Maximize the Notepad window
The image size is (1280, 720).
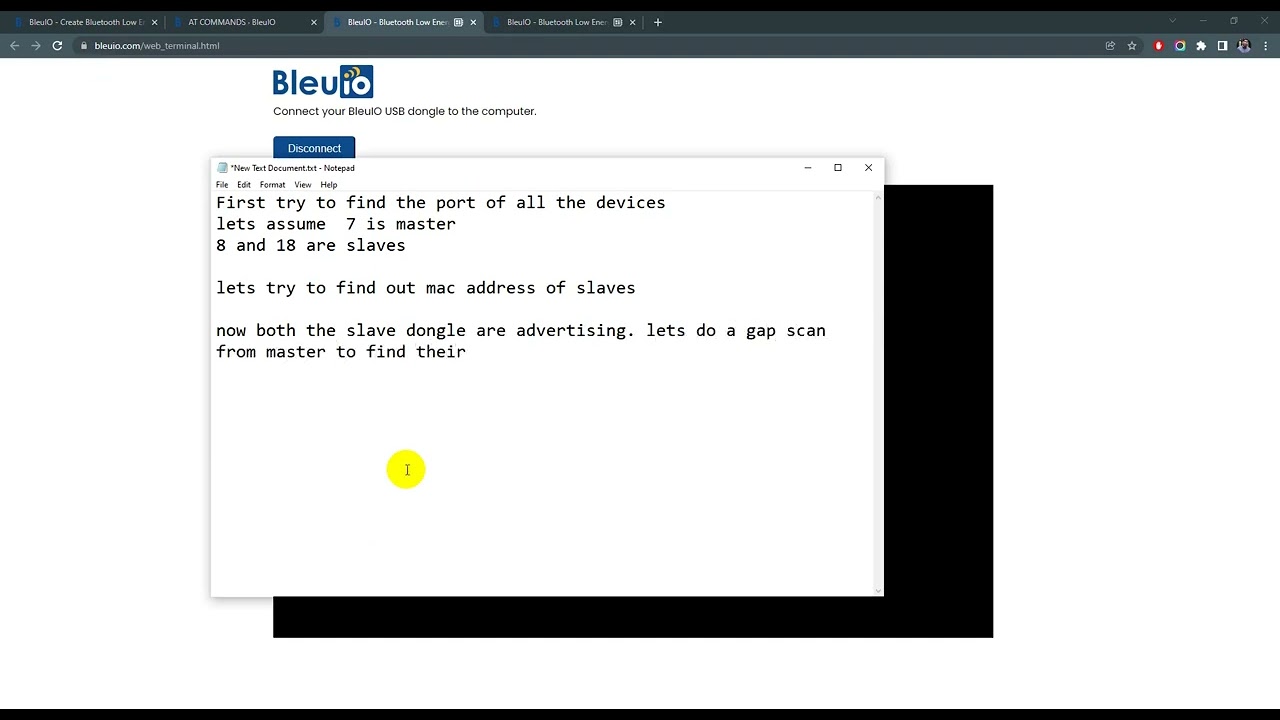tap(838, 167)
